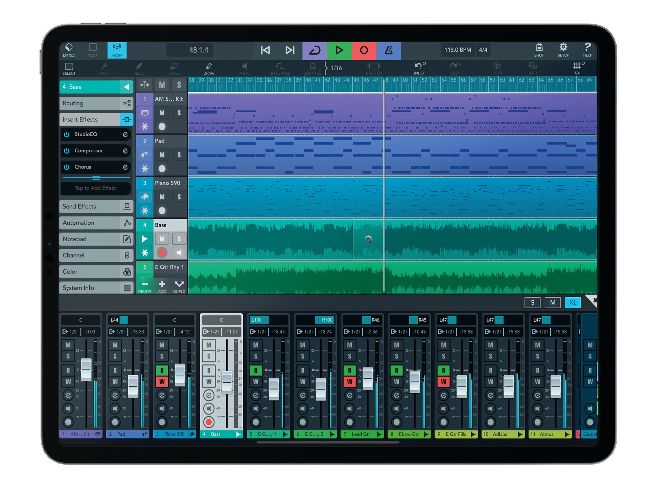Toggle the metronome click
This screenshot has width=650, height=499.
(x=388, y=49)
